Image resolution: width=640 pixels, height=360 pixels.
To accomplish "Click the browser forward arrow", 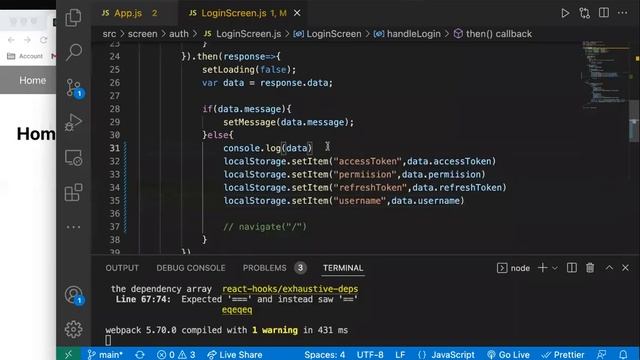I will pos(27,40).
